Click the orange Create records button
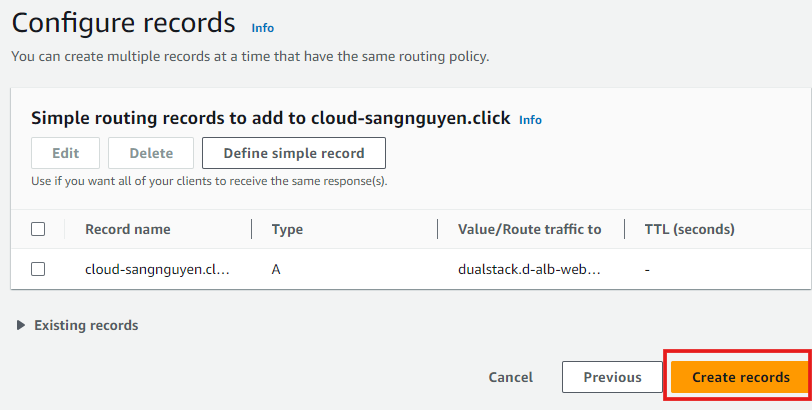This screenshot has width=812, height=410. click(740, 377)
